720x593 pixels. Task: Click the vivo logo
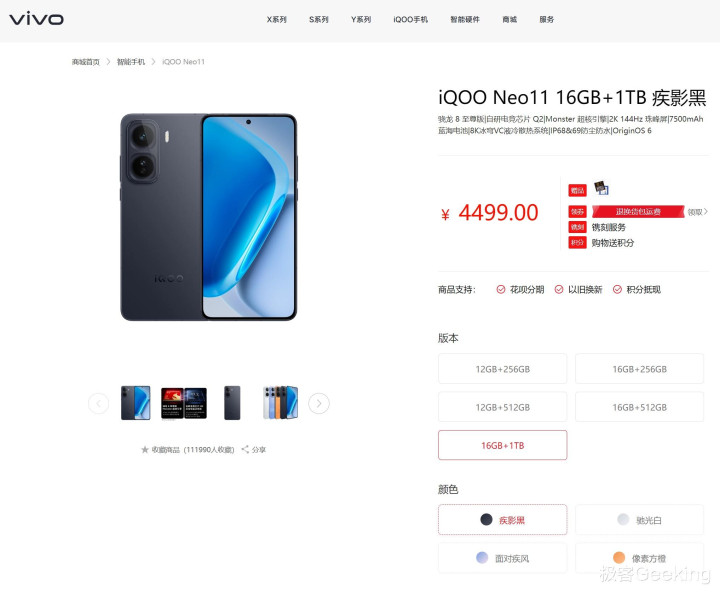click(36, 19)
